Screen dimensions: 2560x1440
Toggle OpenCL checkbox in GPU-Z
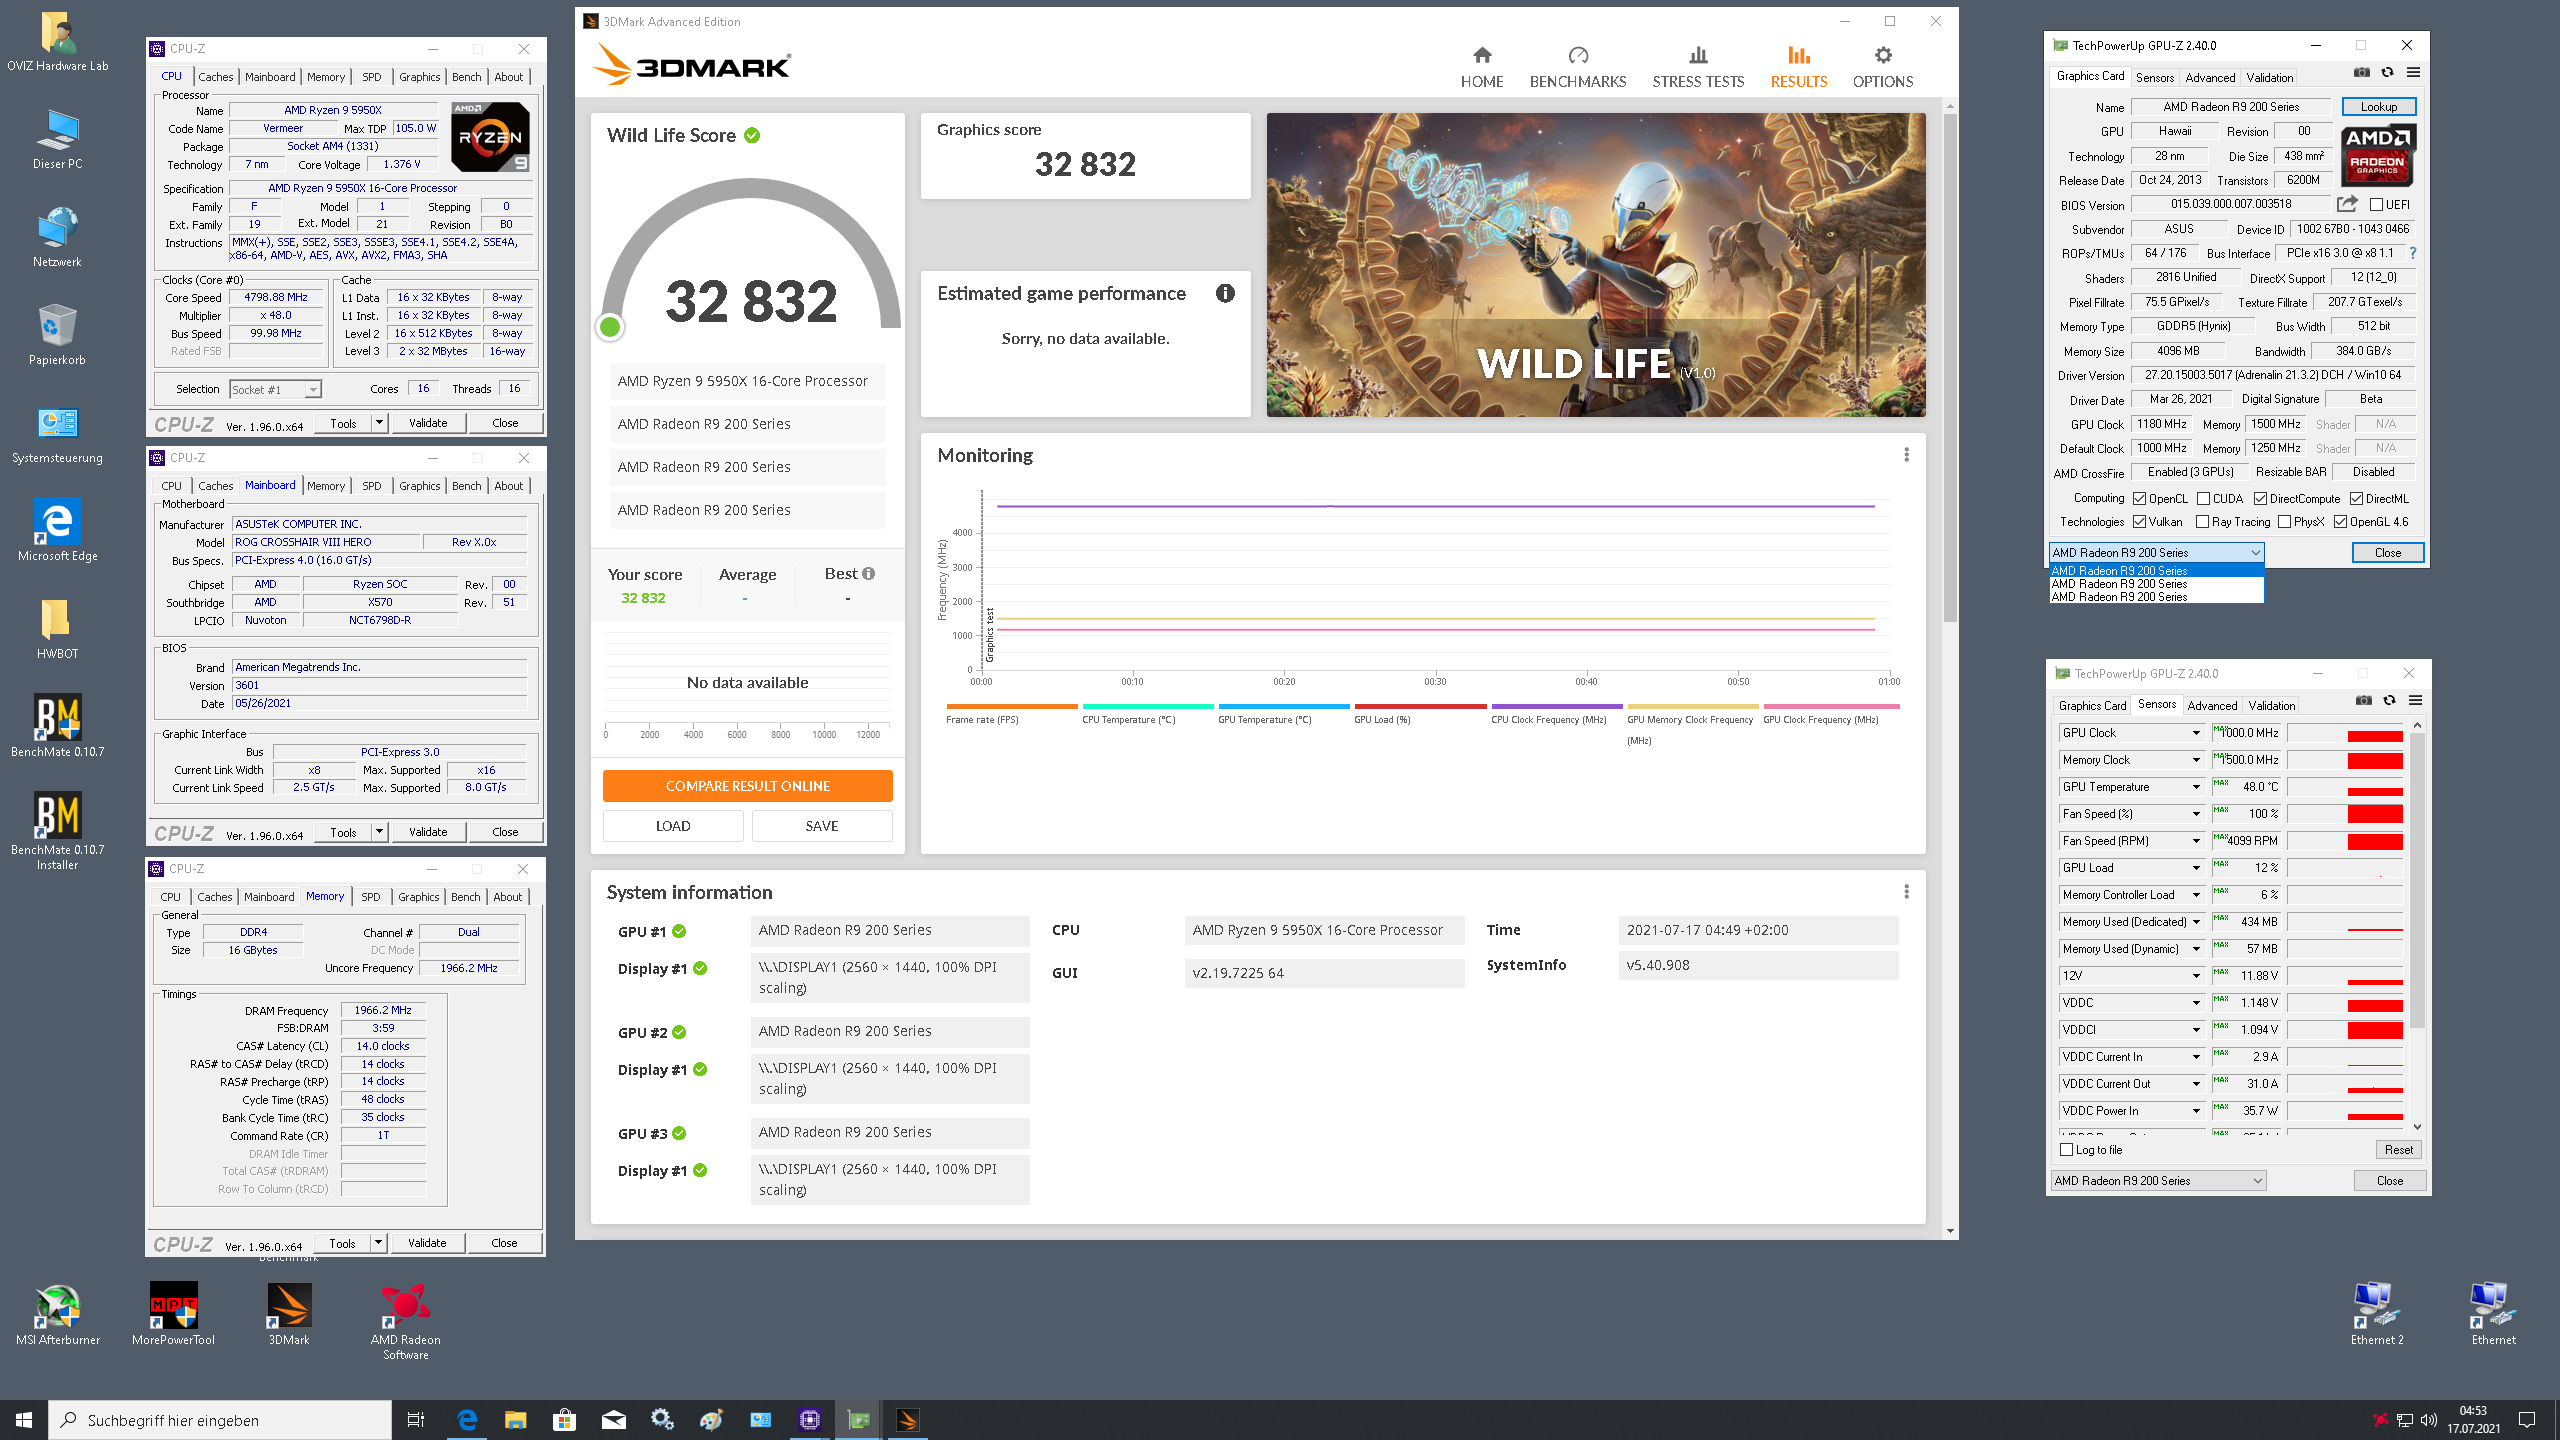2139,498
